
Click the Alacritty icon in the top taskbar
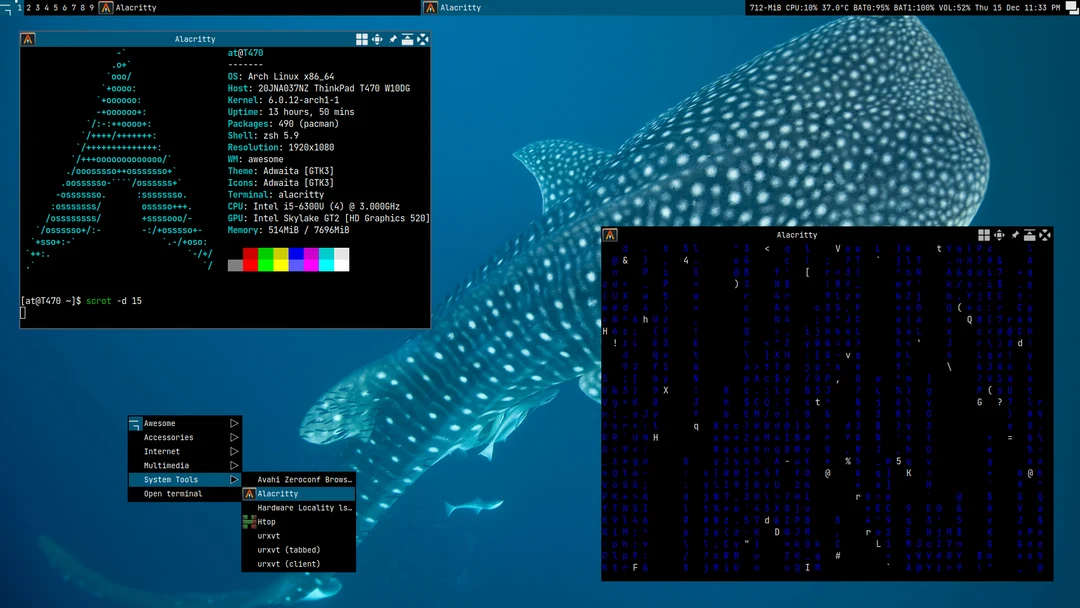pos(105,7)
